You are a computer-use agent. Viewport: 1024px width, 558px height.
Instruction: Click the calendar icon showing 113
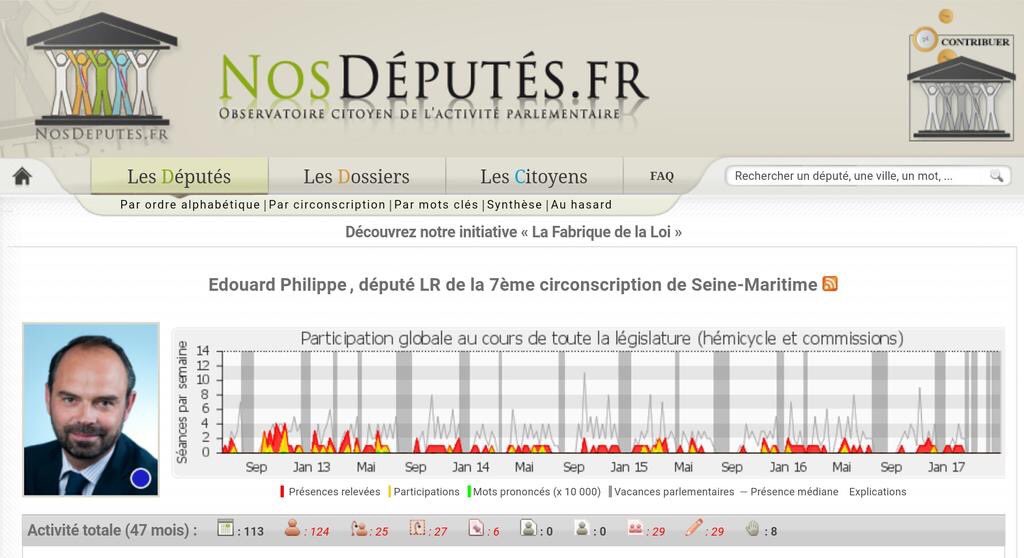pos(225,527)
